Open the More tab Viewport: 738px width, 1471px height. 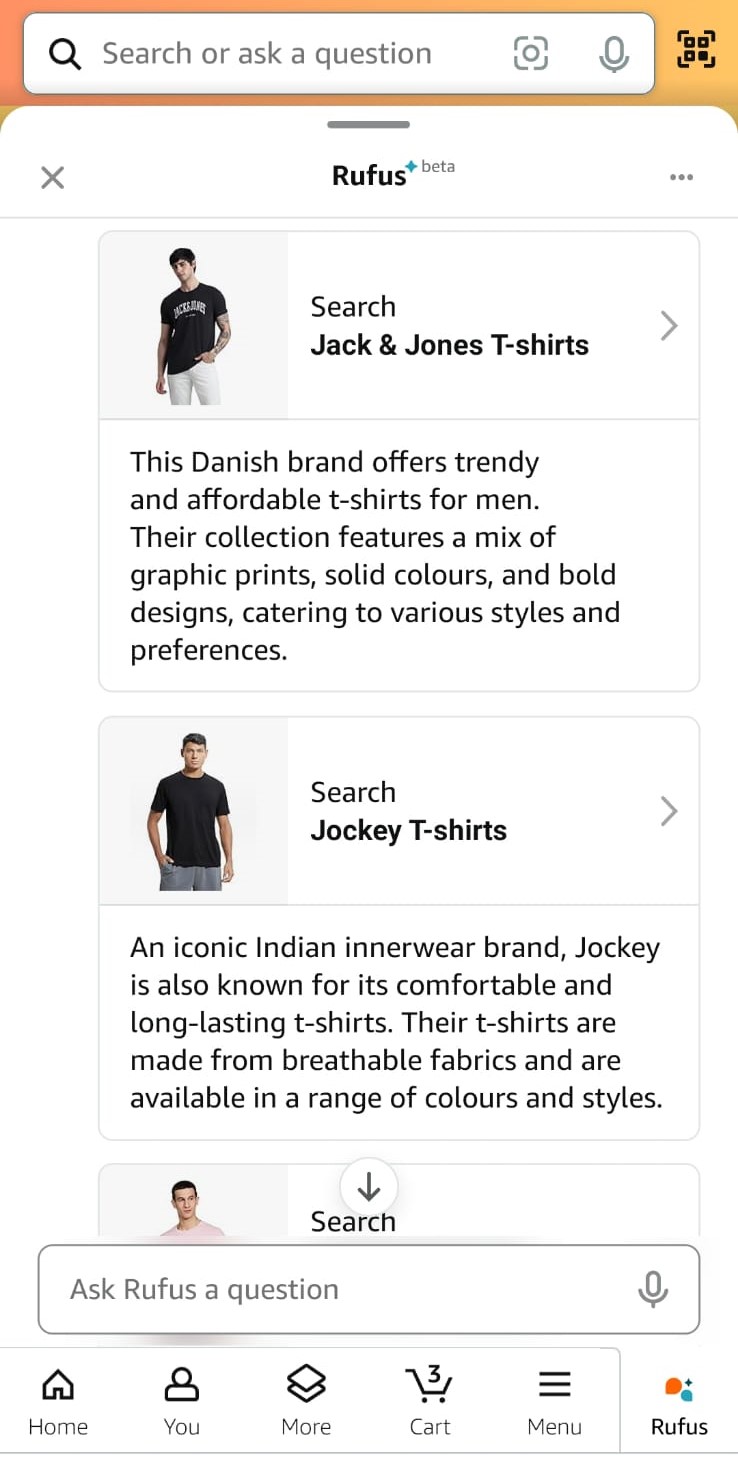coord(306,1400)
